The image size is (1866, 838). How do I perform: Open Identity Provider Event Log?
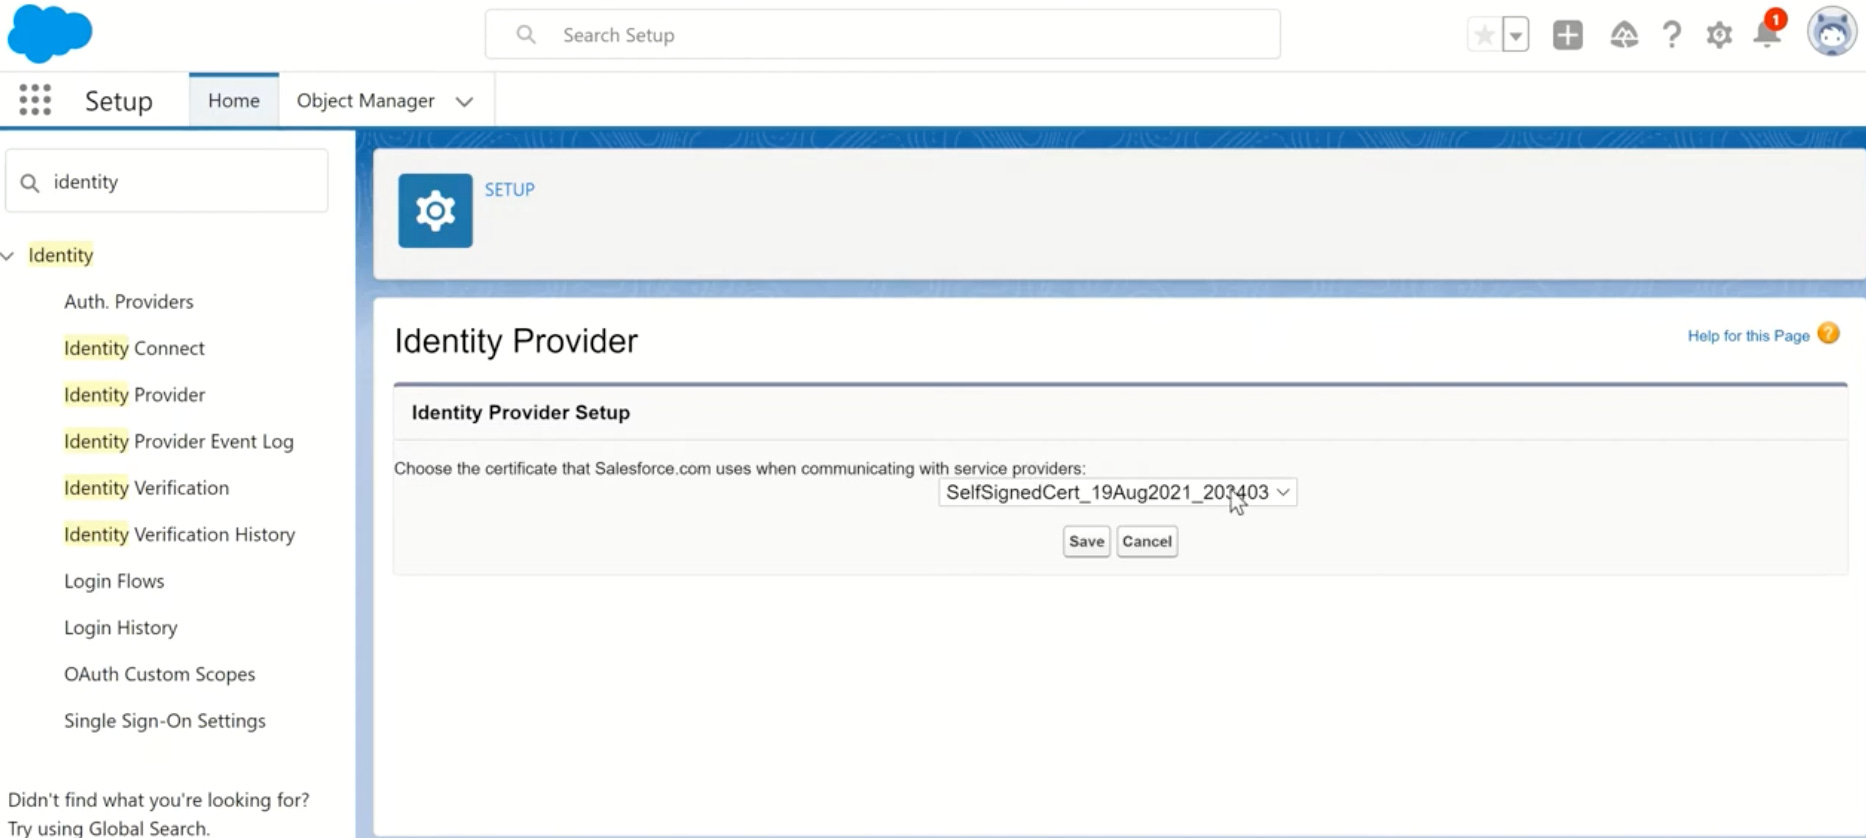tap(179, 441)
